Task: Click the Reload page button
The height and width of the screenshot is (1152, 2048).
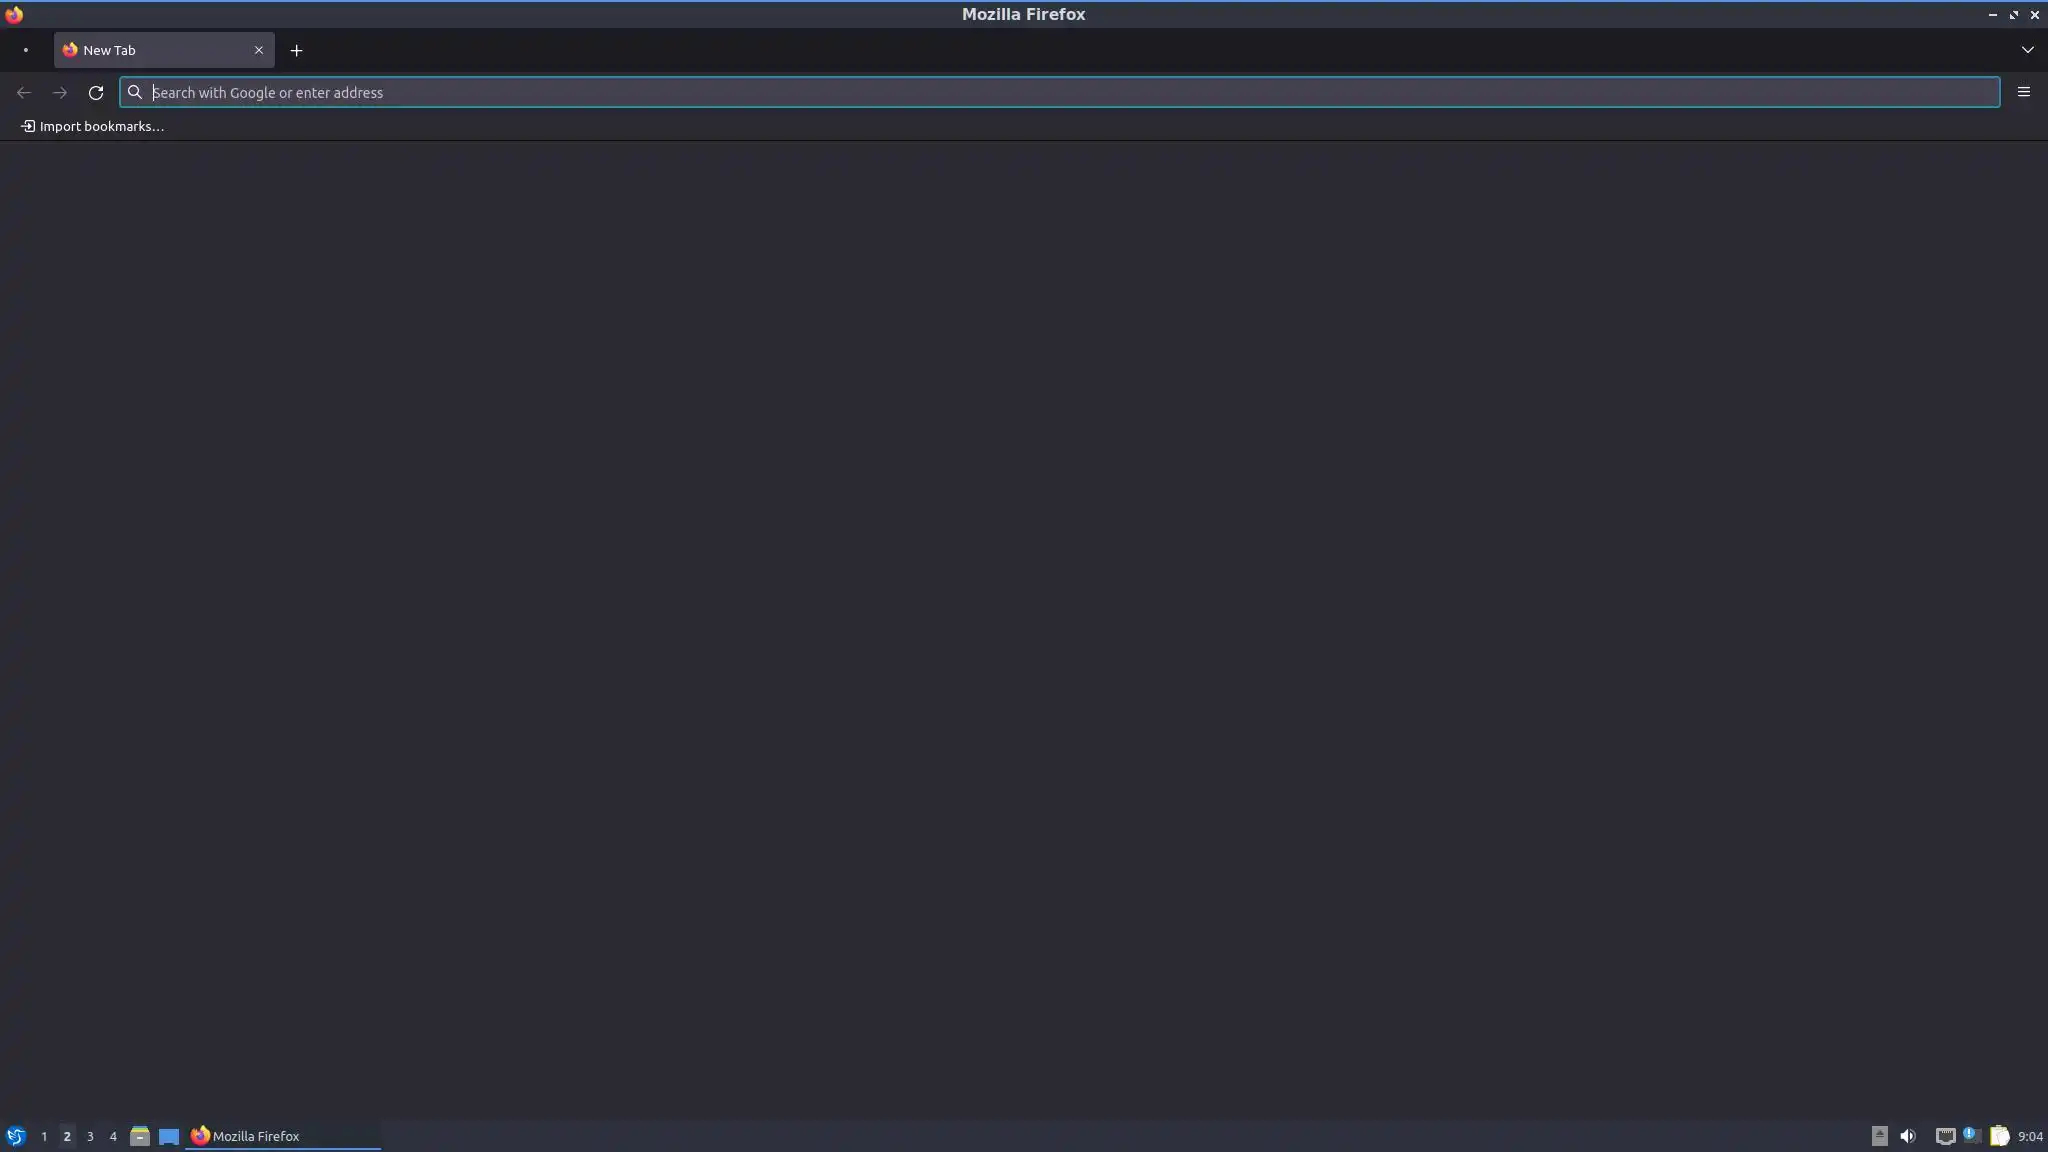Action: click(96, 93)
